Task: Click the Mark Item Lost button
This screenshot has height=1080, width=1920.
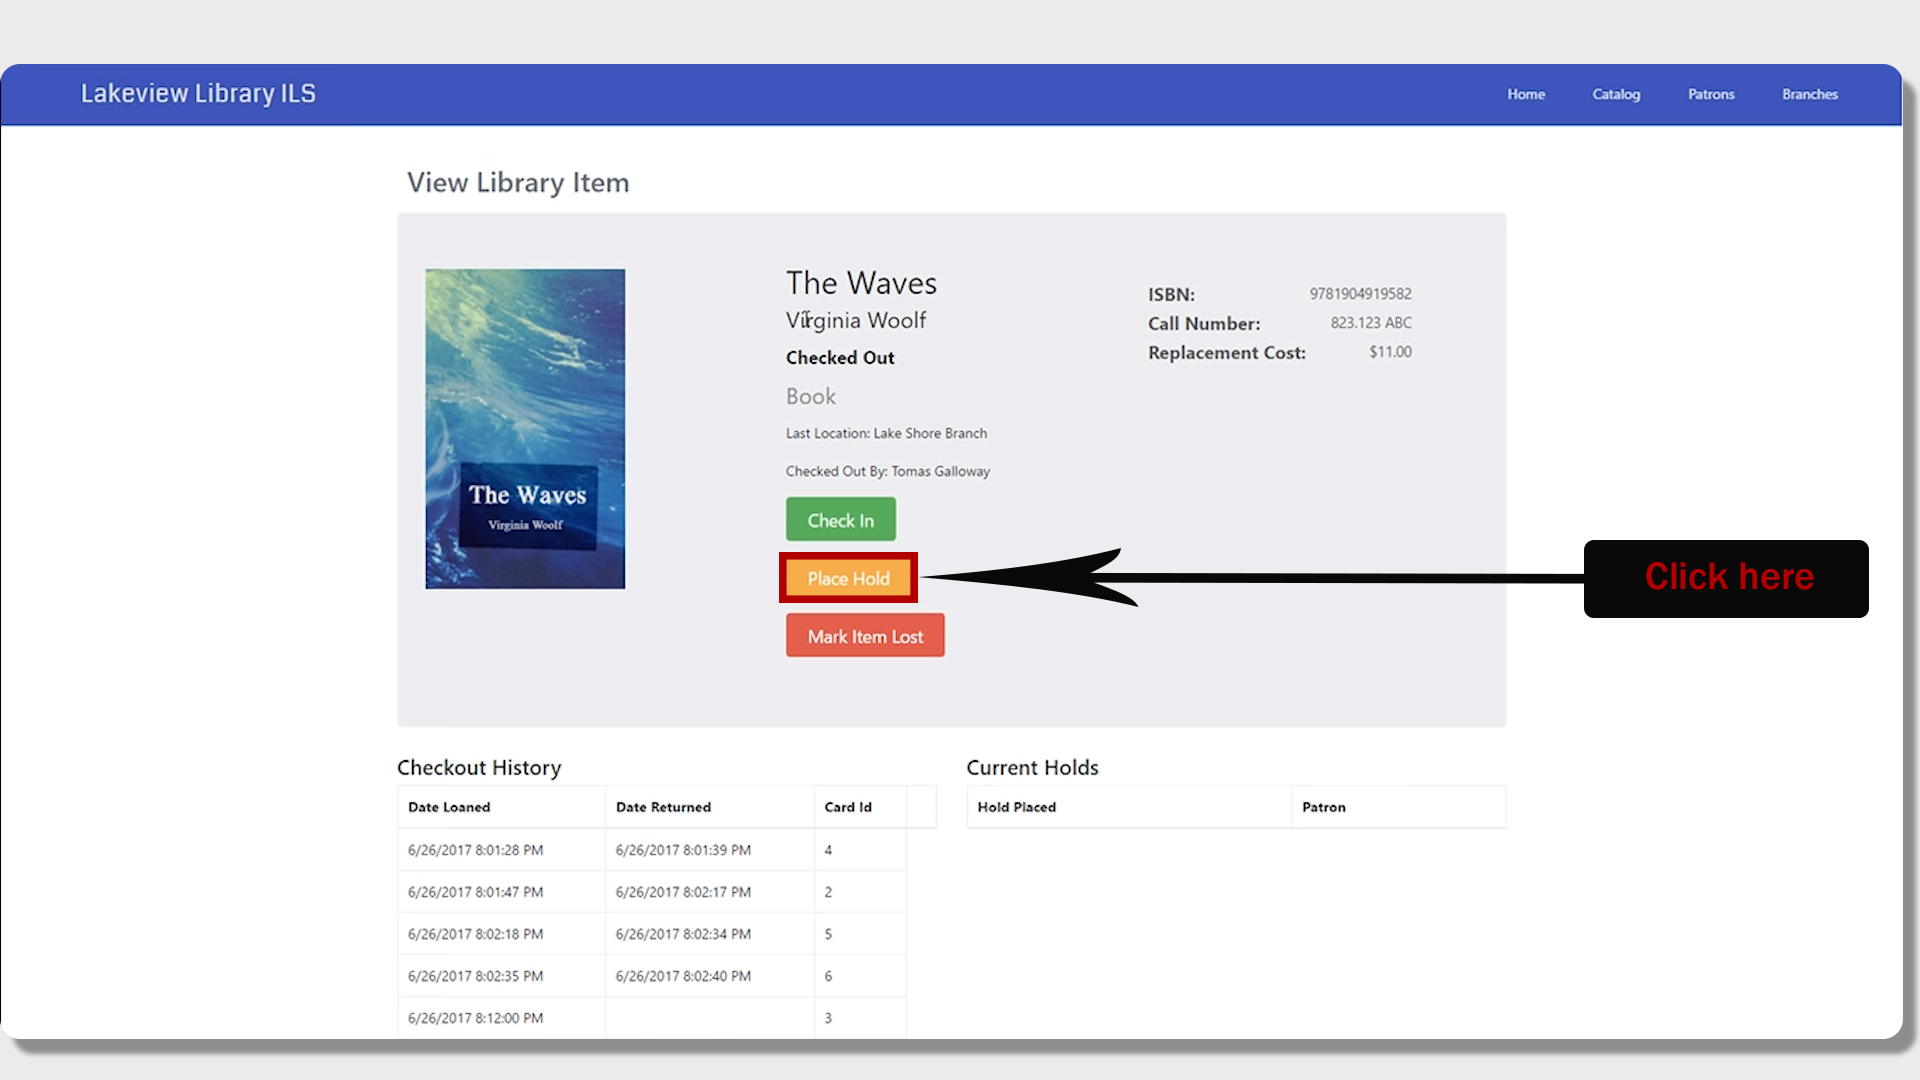Action: tap(865, 636)
